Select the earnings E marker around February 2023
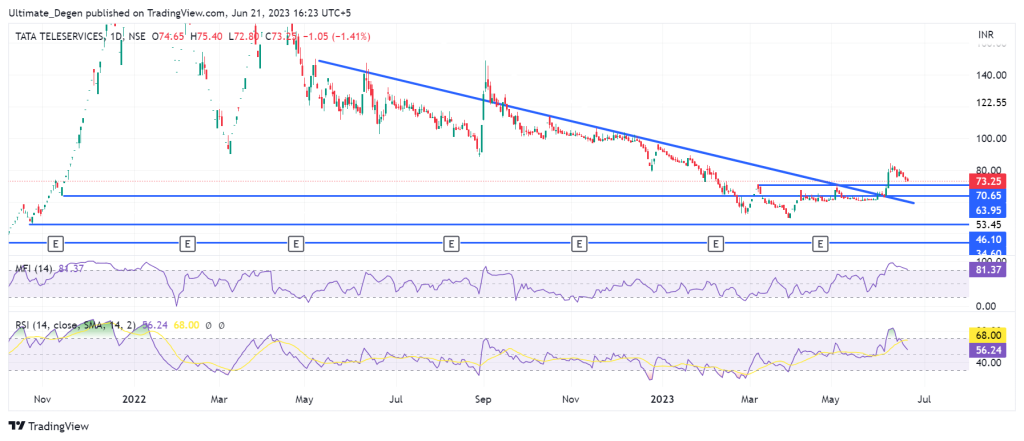This screenshot has width=1024, height=441. point(716,244)
